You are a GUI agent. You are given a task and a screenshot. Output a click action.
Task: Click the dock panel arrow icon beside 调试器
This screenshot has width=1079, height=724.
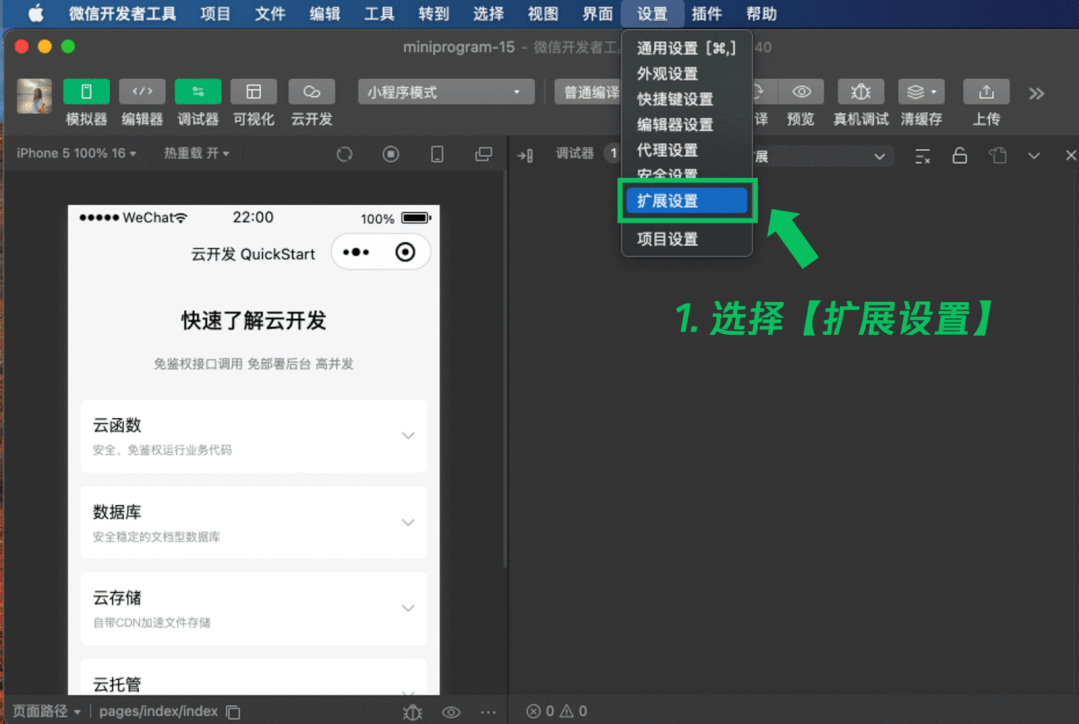tap(525, 156)
